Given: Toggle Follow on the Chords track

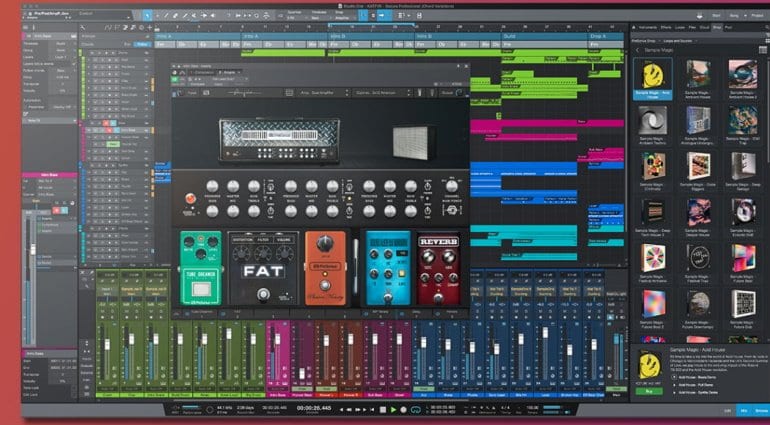Looking at the screenshot, I should (142, 44).
